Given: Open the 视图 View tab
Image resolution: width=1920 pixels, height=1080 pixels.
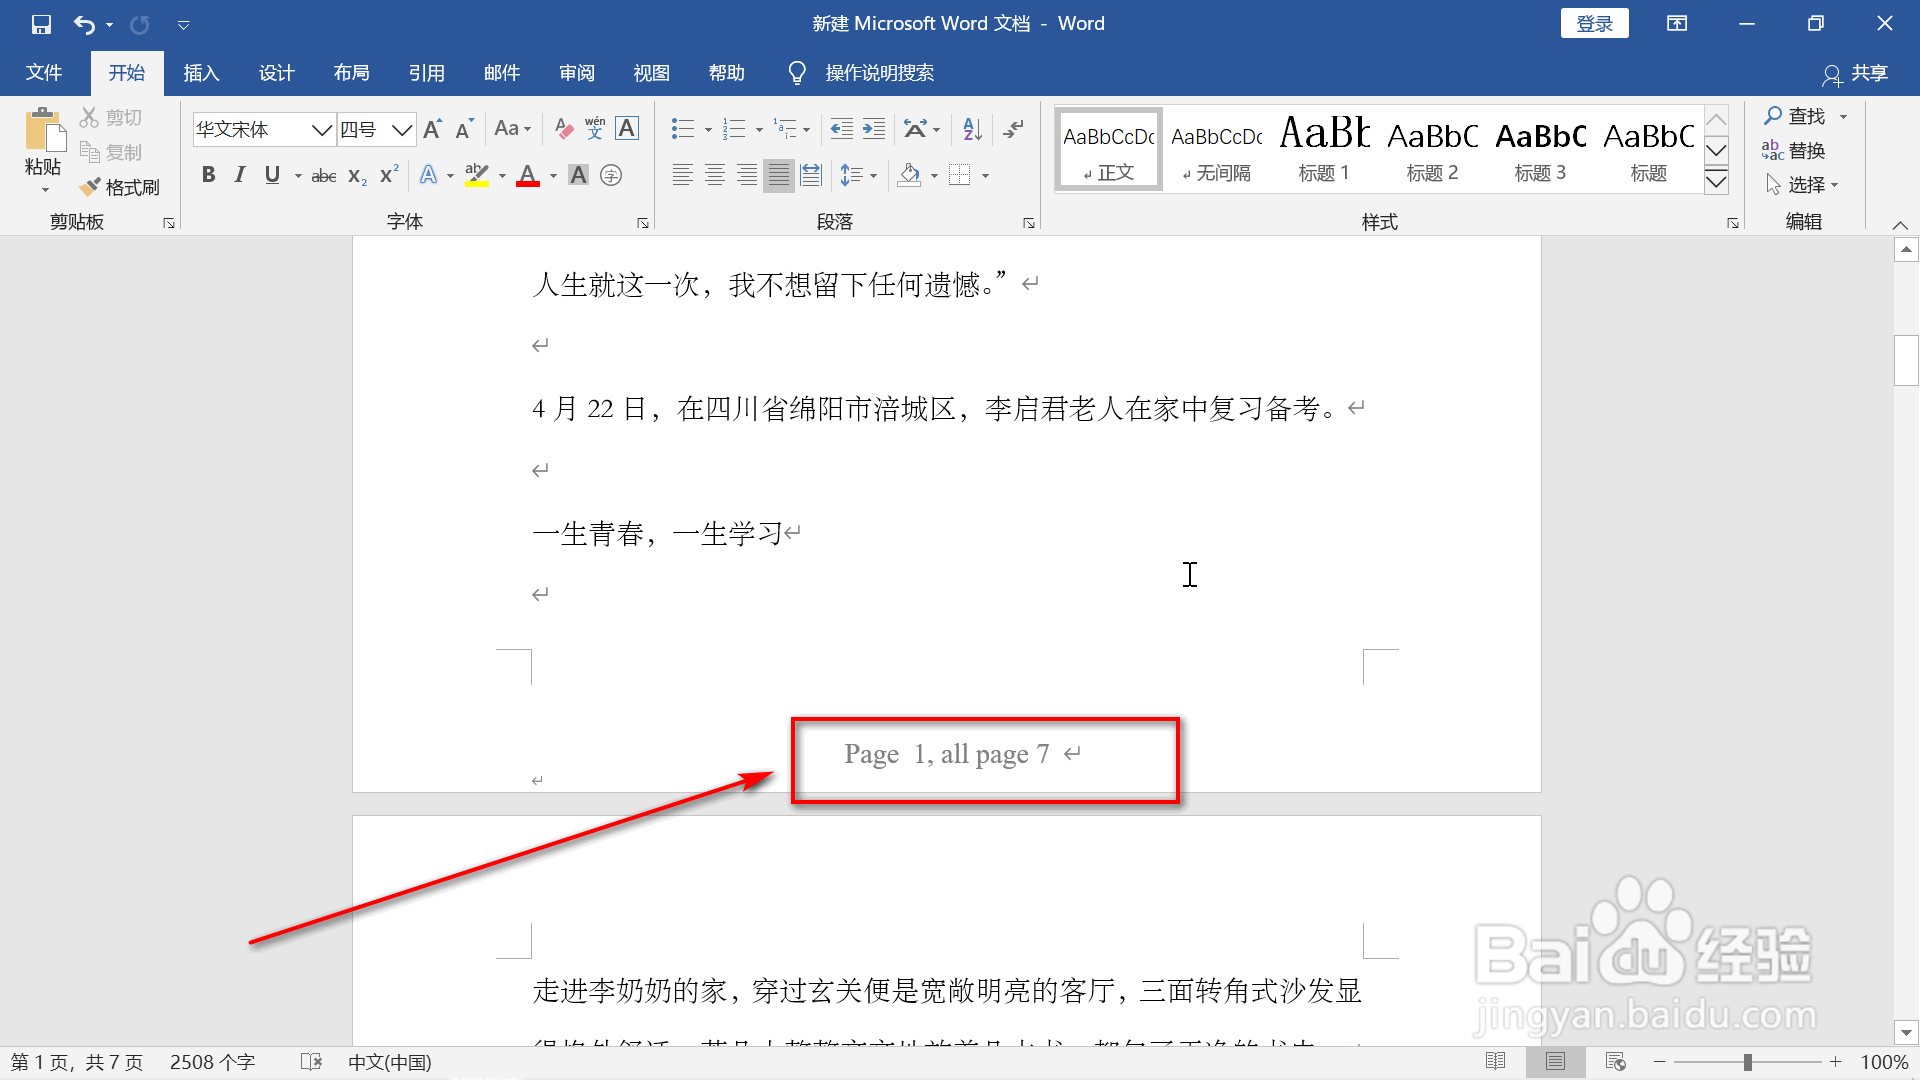Looking at the screenshot, I should [651, 73].
